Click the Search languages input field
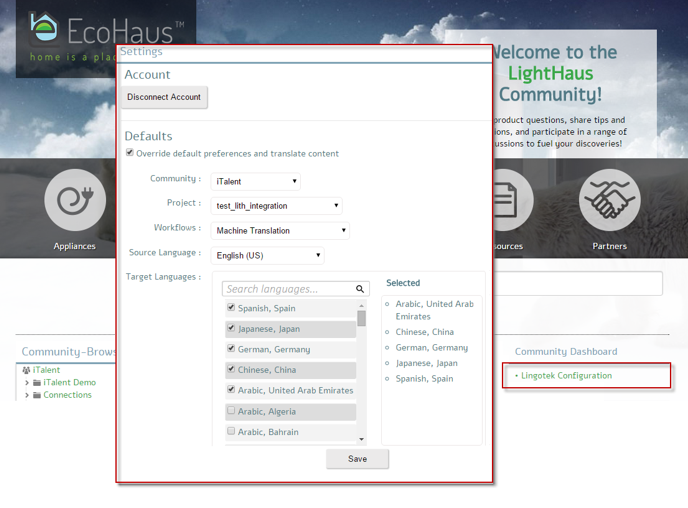 click(286, 289)
